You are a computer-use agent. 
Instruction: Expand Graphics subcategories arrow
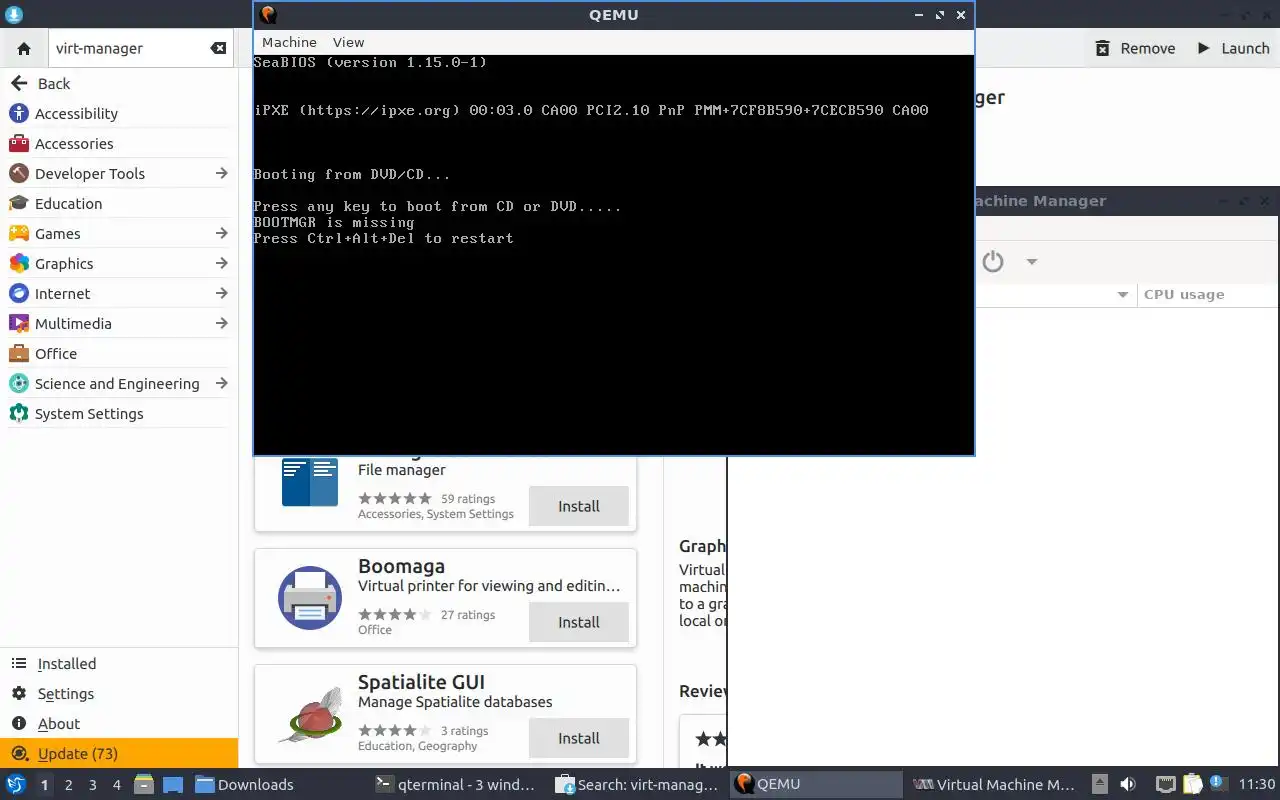coord(221,263)
